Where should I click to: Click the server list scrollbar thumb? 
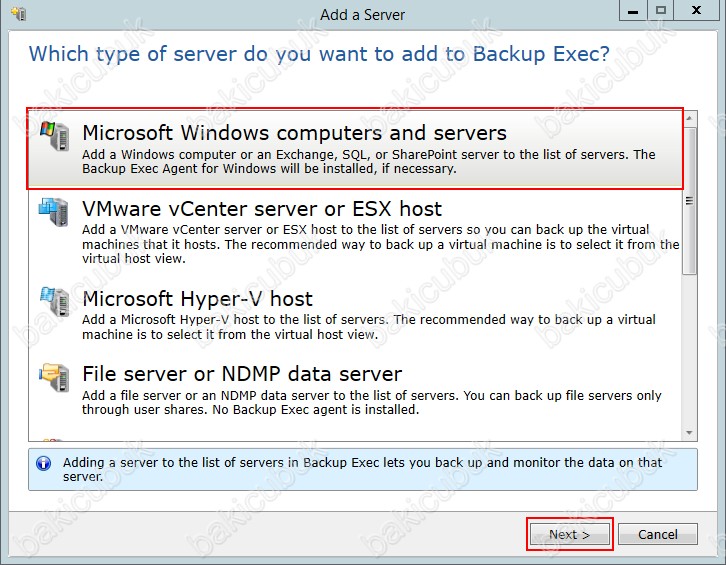click(689, 200)
